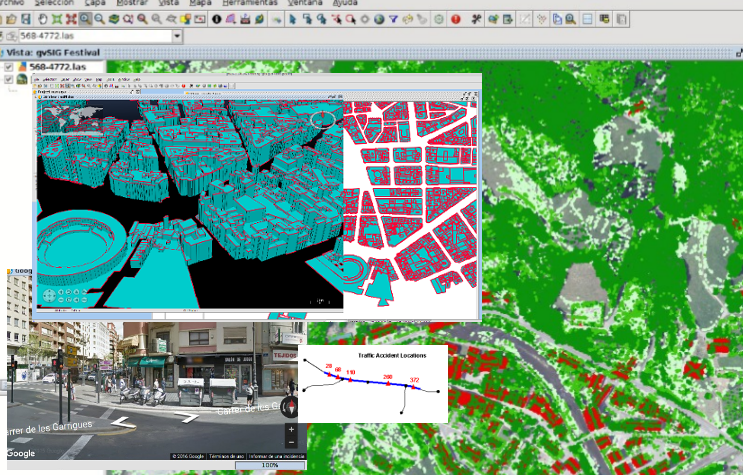Open the Herramientas menu
The width and height of the screenshot is (743, 475).
[250, 3]
